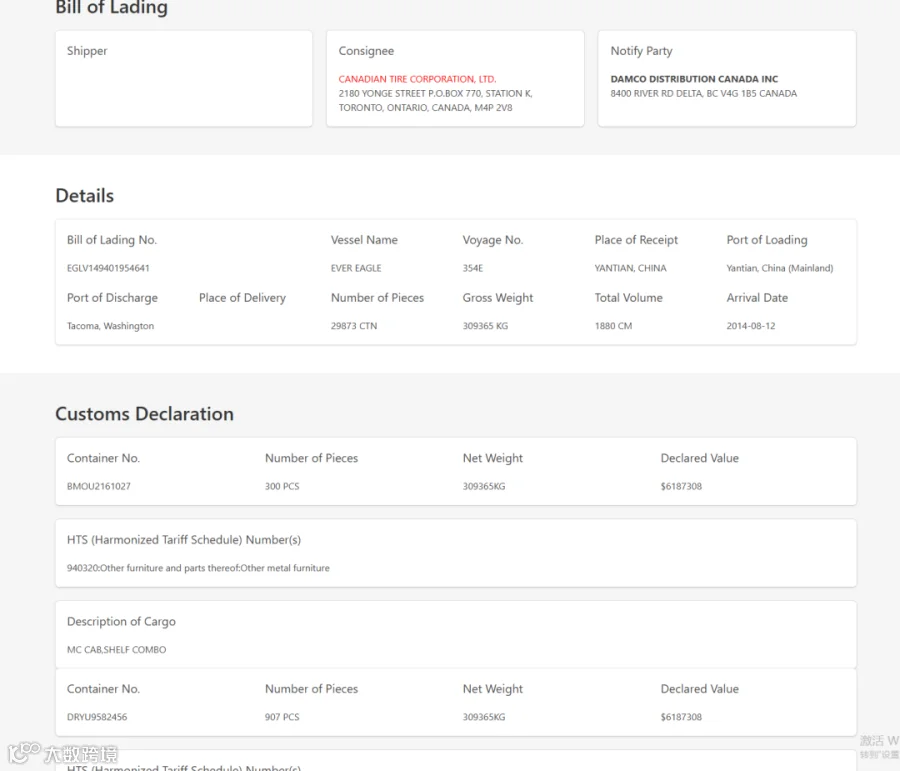Select net weight in the DRYU9582456 container row
The height and width of the screenshot is (771, 900).
click(484, 717)
